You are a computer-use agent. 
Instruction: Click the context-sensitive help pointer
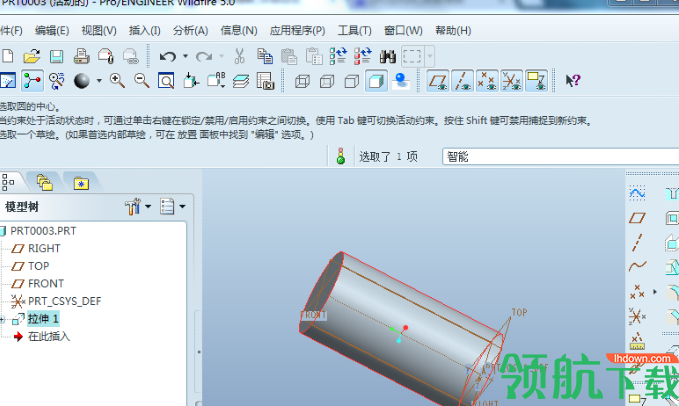[x=573, y=81]
